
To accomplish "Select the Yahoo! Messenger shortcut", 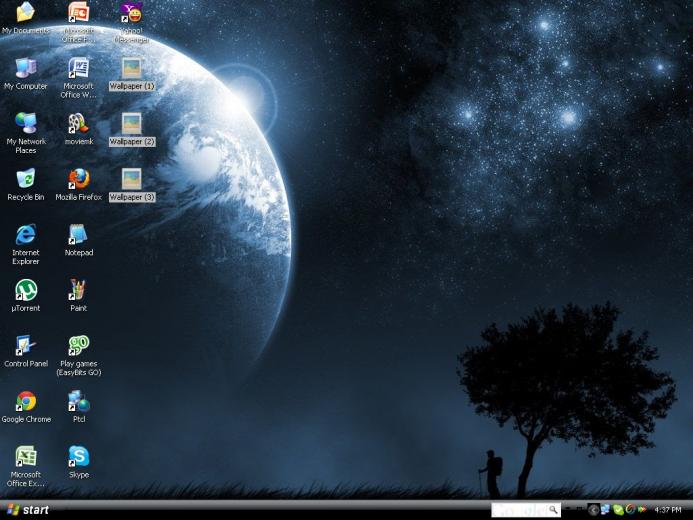I will point(132,22).
